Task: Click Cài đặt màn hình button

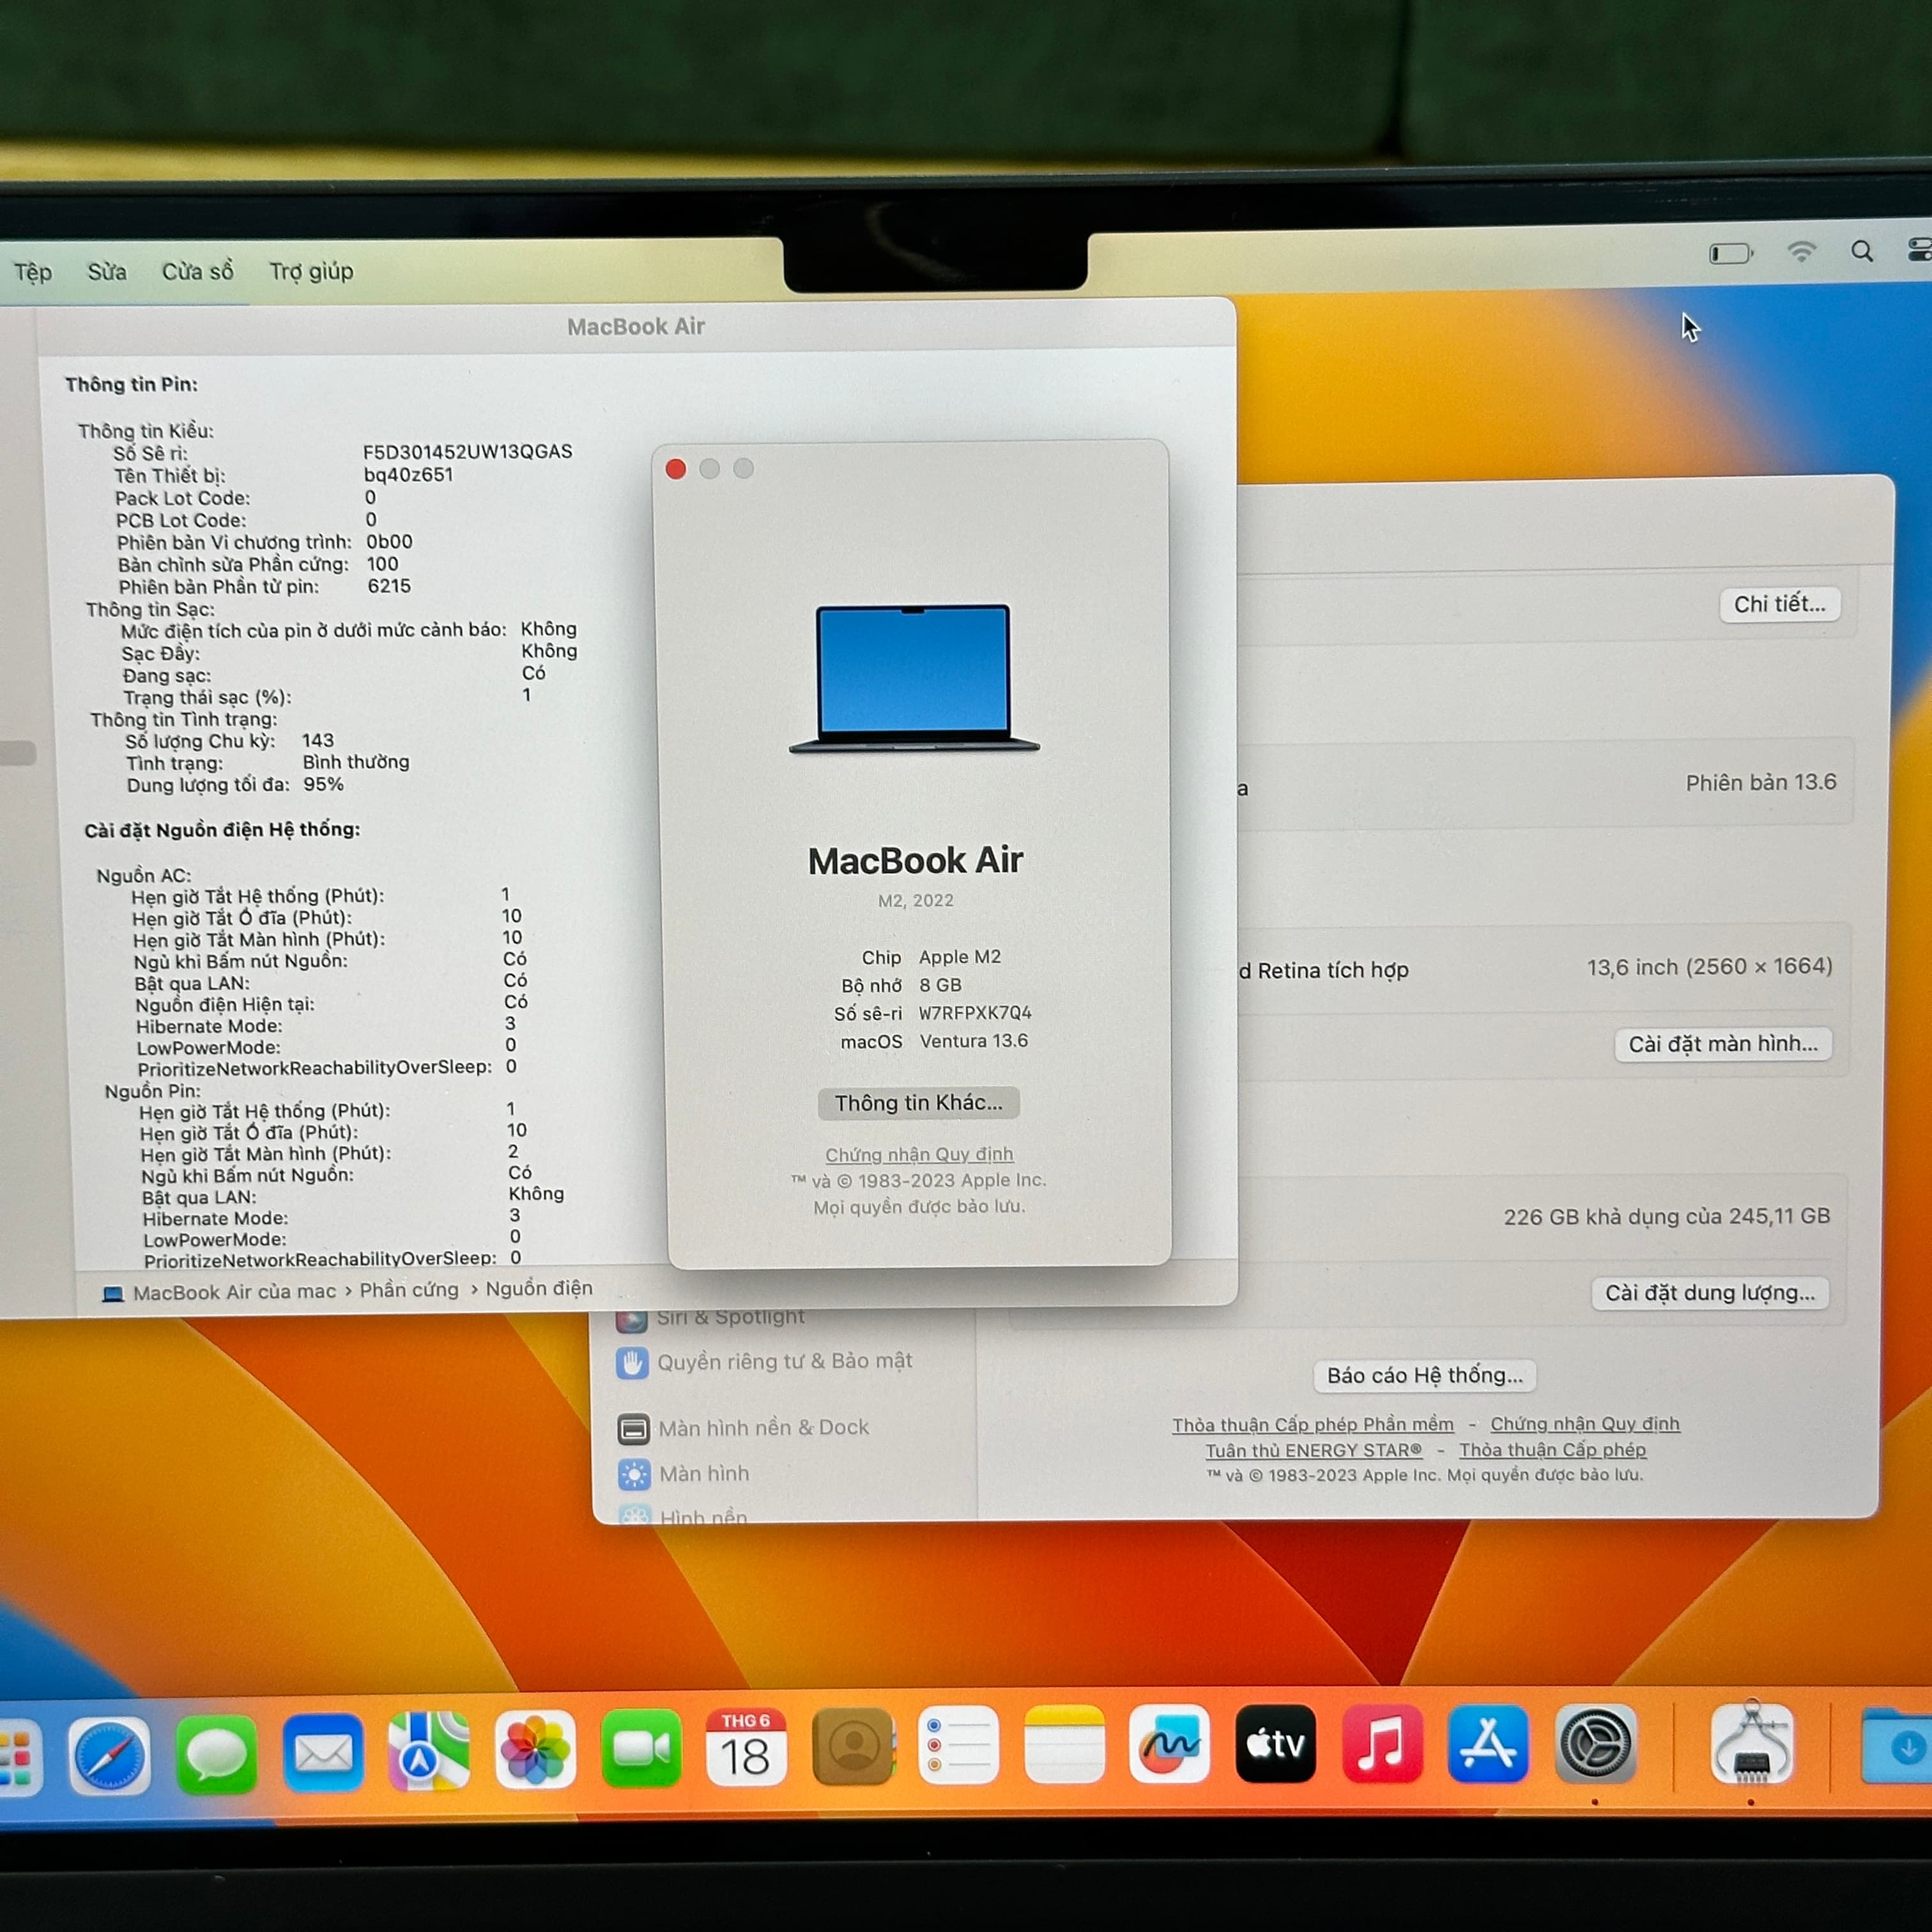Action: tap(1724, 1044)
